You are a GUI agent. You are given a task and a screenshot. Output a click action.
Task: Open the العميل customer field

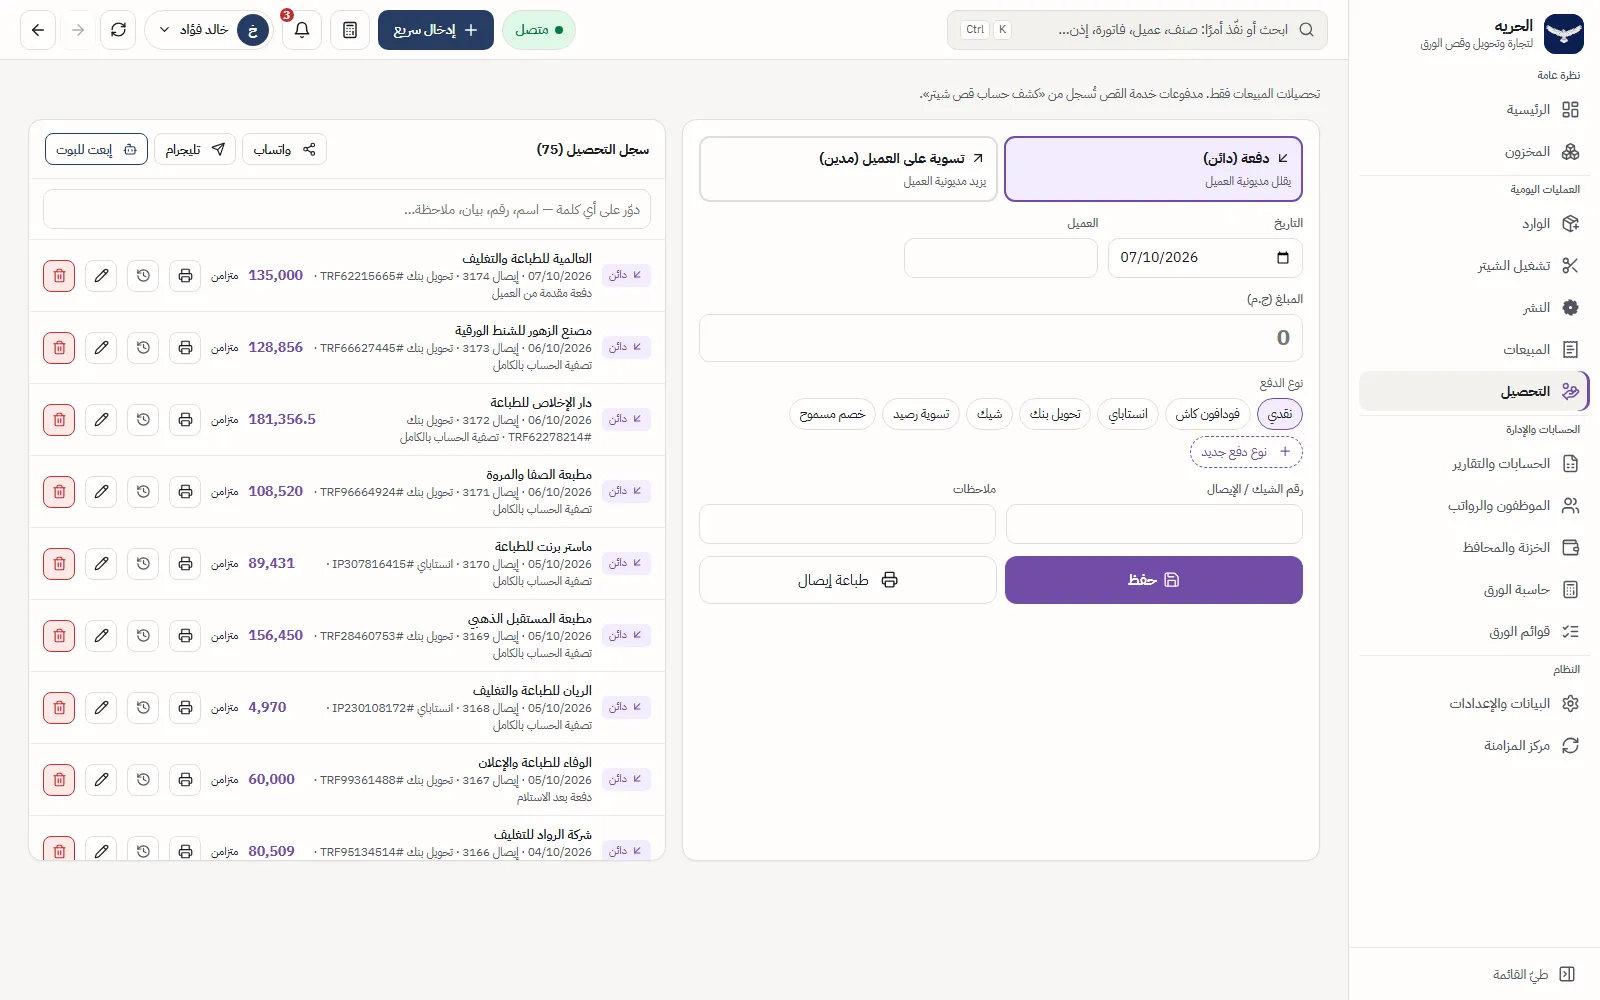[x=1001, y=258]
